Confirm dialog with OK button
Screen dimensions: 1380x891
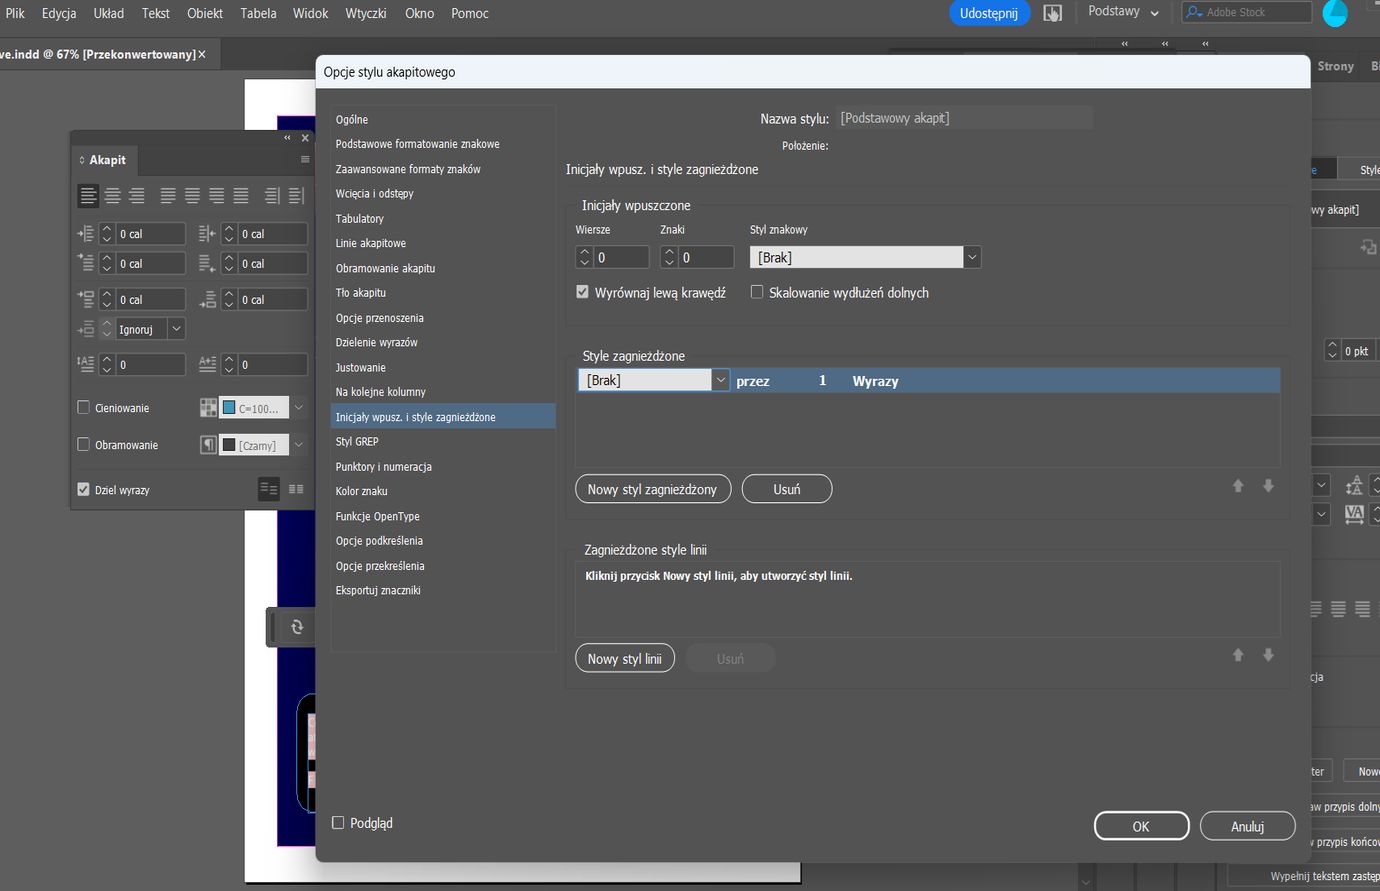(1141, 826)
